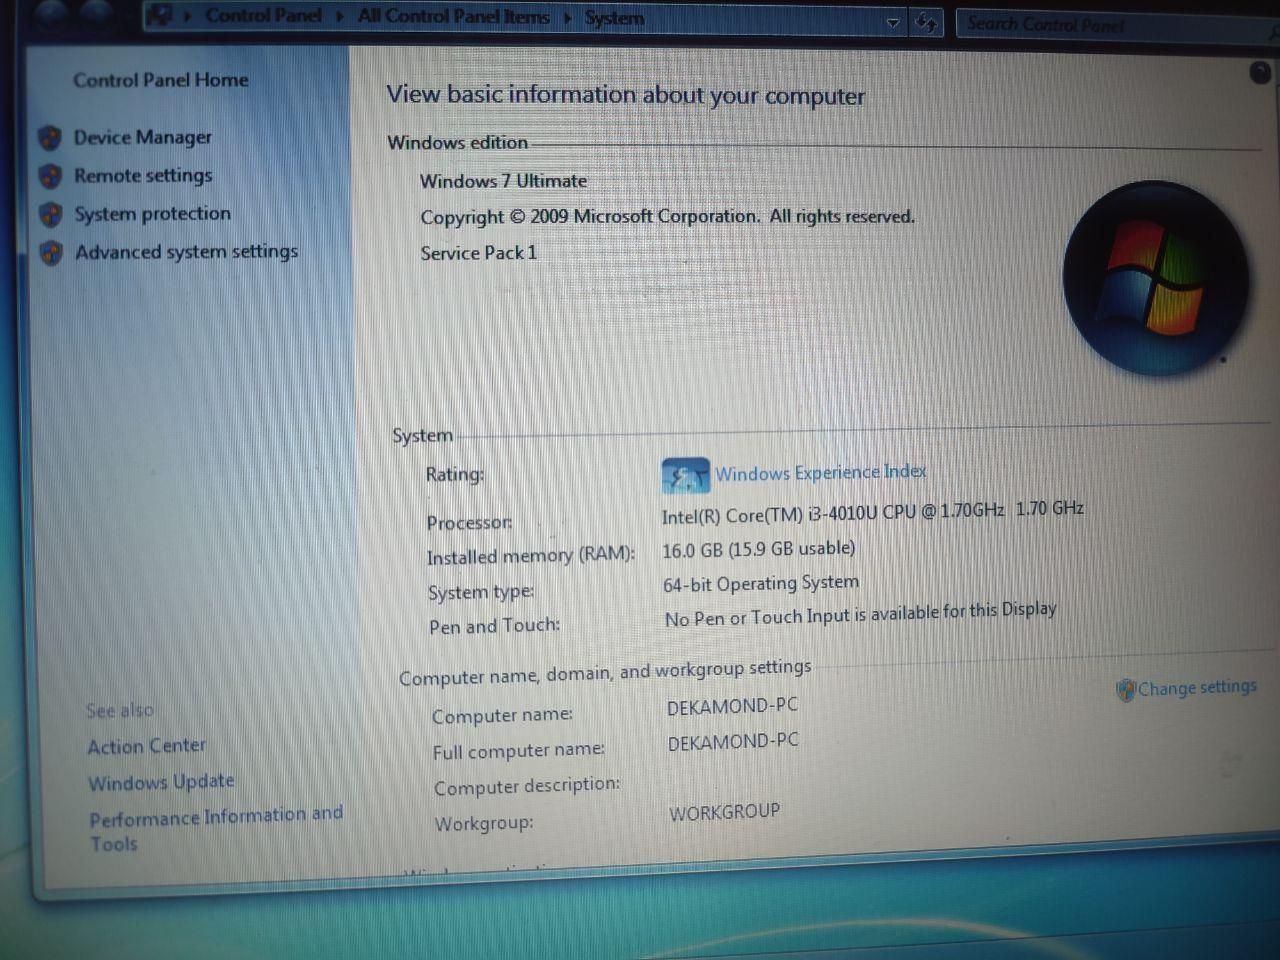Viewport: 1280px width, 960px height.
Task: Click All Control Panel Items breadcrumb
Action: 454,16
